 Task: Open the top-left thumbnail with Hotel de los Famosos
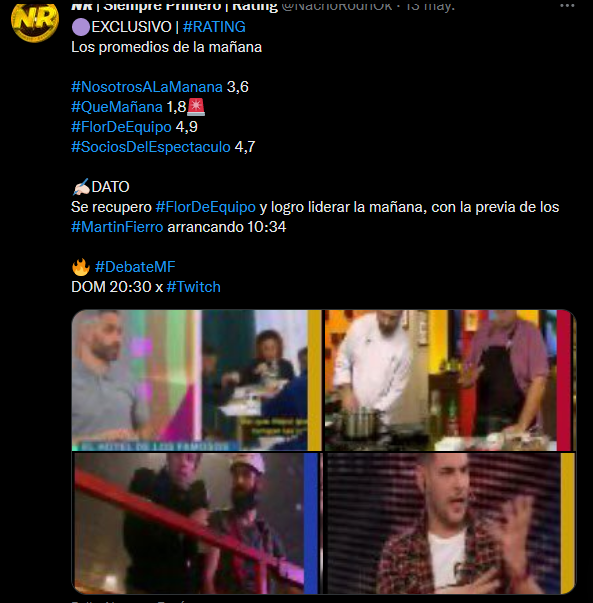coord(197,380)
